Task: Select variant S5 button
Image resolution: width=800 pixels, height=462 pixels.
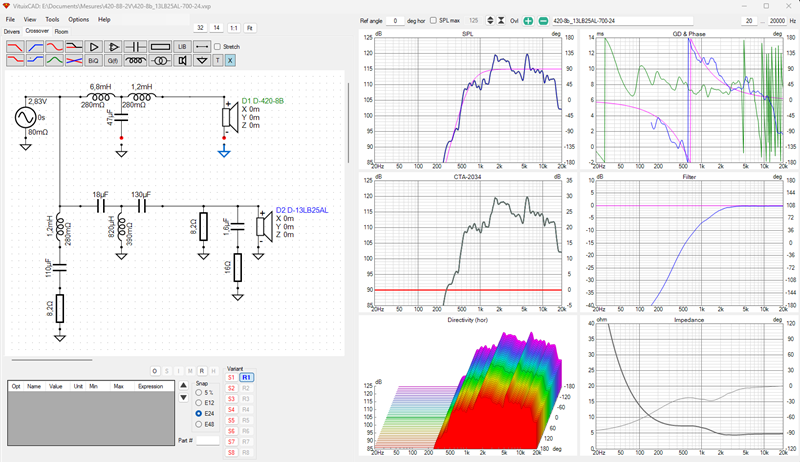Action: click(232, 421)
